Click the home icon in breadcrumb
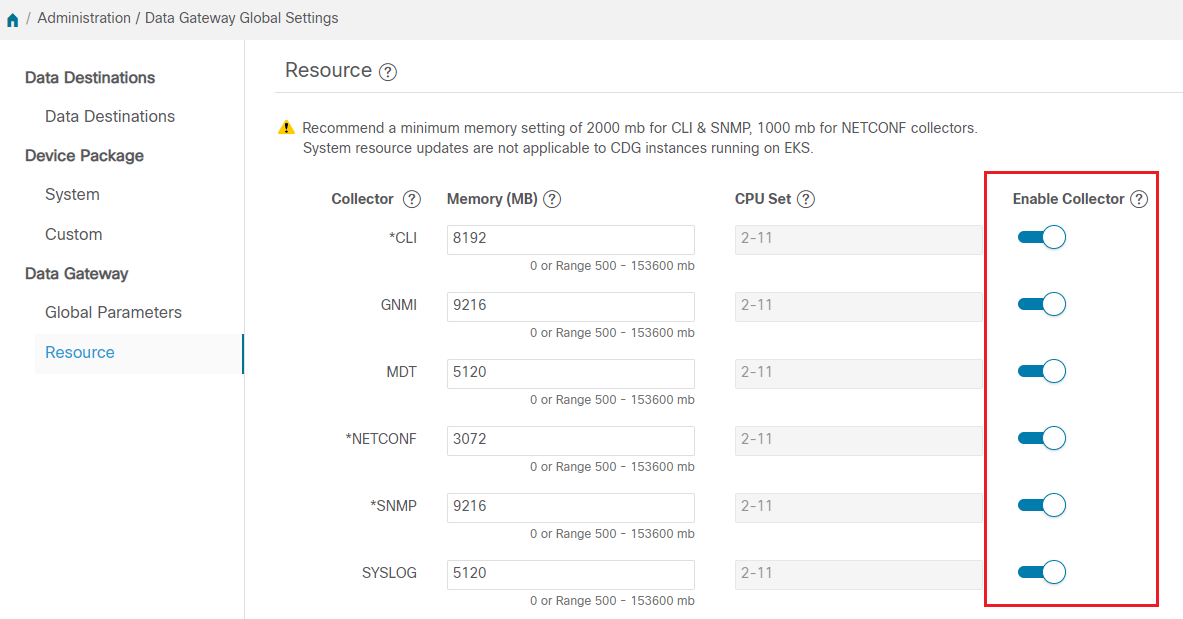 click(12, 19)
